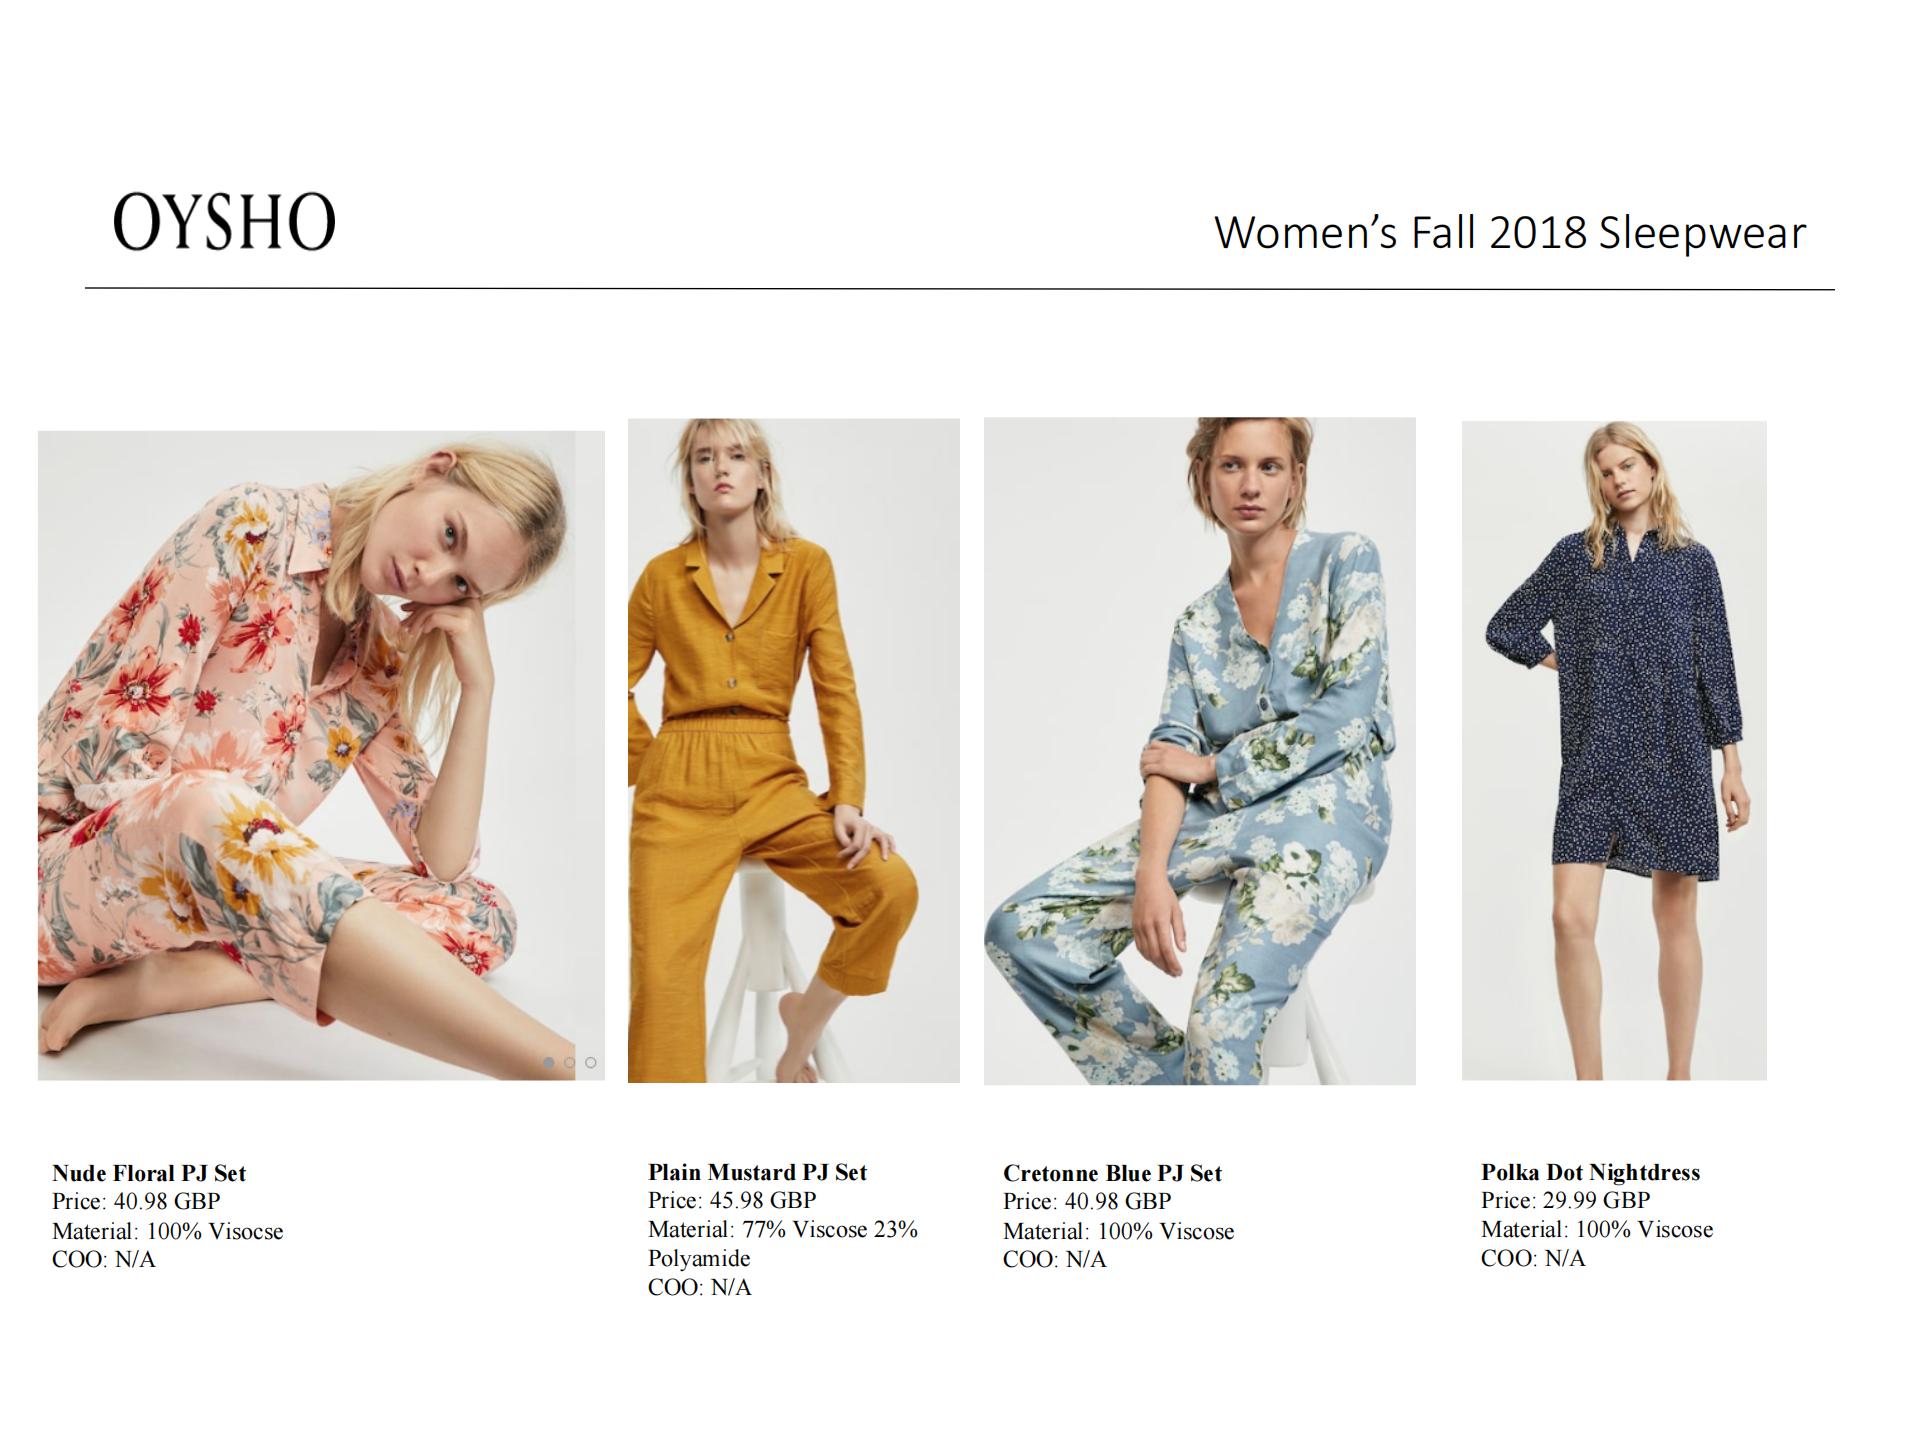Click the Cretonne Blue PJ Set title
The image size is (1920, 1440).
coord(1112,1173)
